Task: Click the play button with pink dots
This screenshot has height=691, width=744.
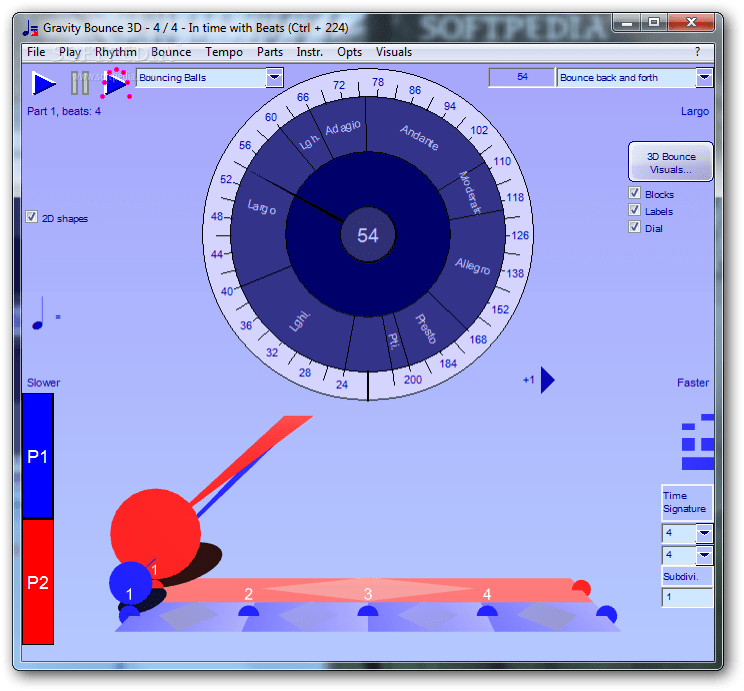Action: [x=116, y=84]
